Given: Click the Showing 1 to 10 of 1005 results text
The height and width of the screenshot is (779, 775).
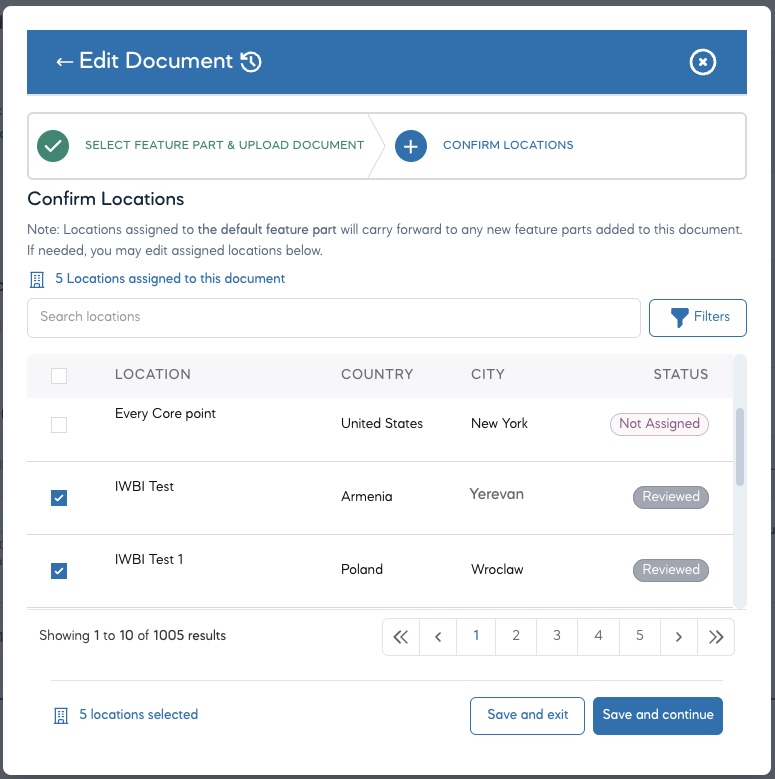Looking at the screenshot, I should [x=133, y=635].
